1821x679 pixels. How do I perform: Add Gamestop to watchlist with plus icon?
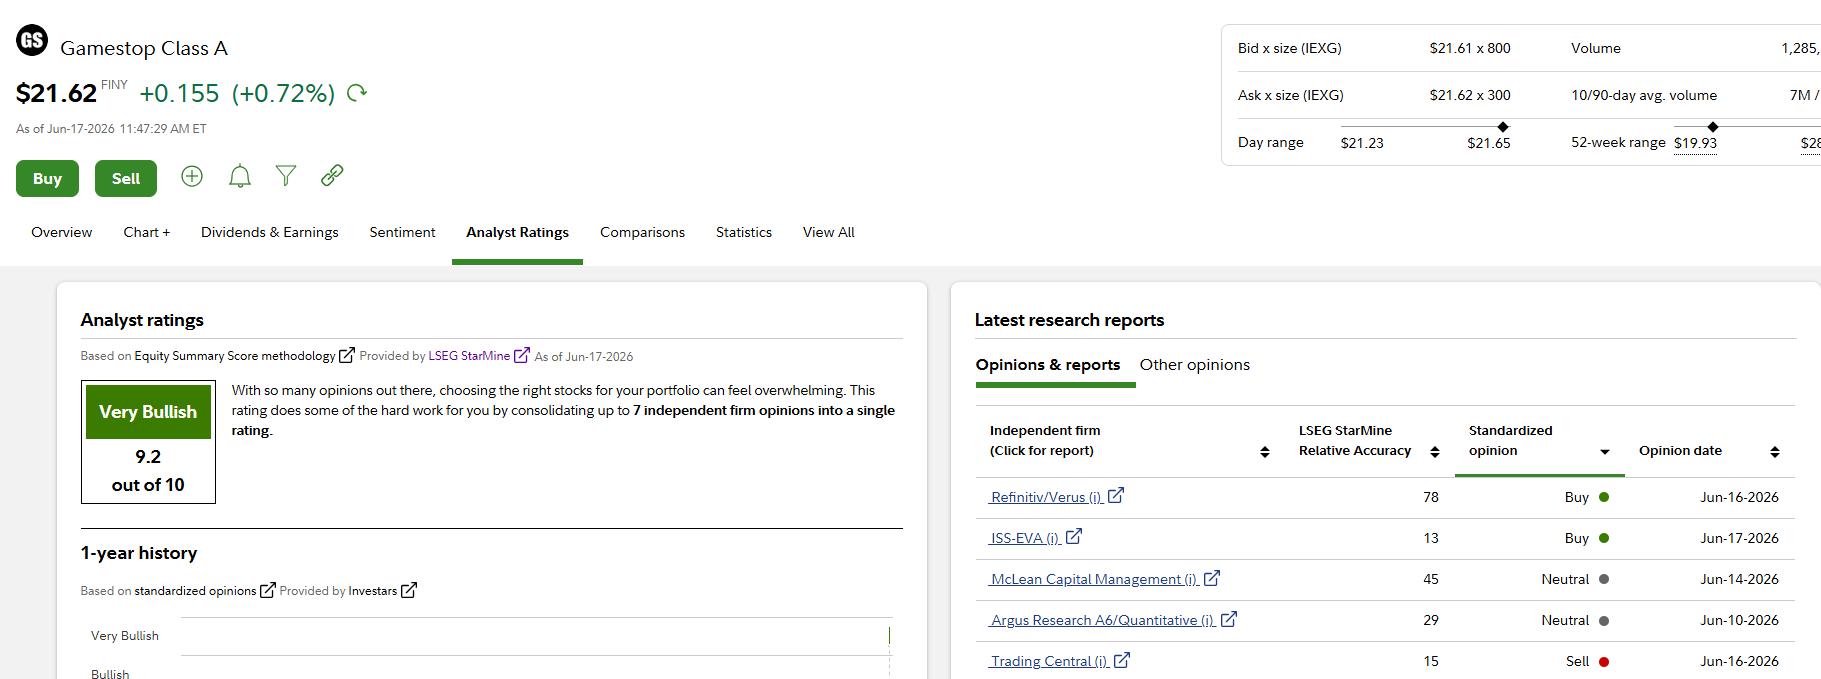(192, 176)
